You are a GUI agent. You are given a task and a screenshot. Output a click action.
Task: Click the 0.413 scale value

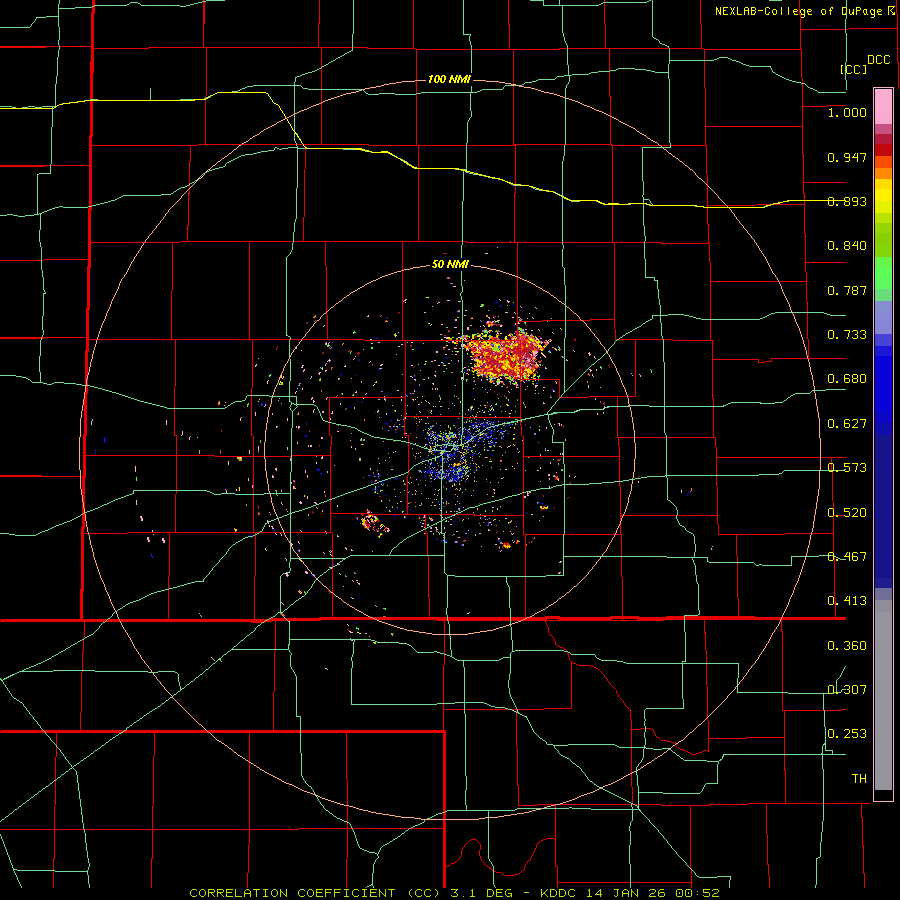click(847, 601)
